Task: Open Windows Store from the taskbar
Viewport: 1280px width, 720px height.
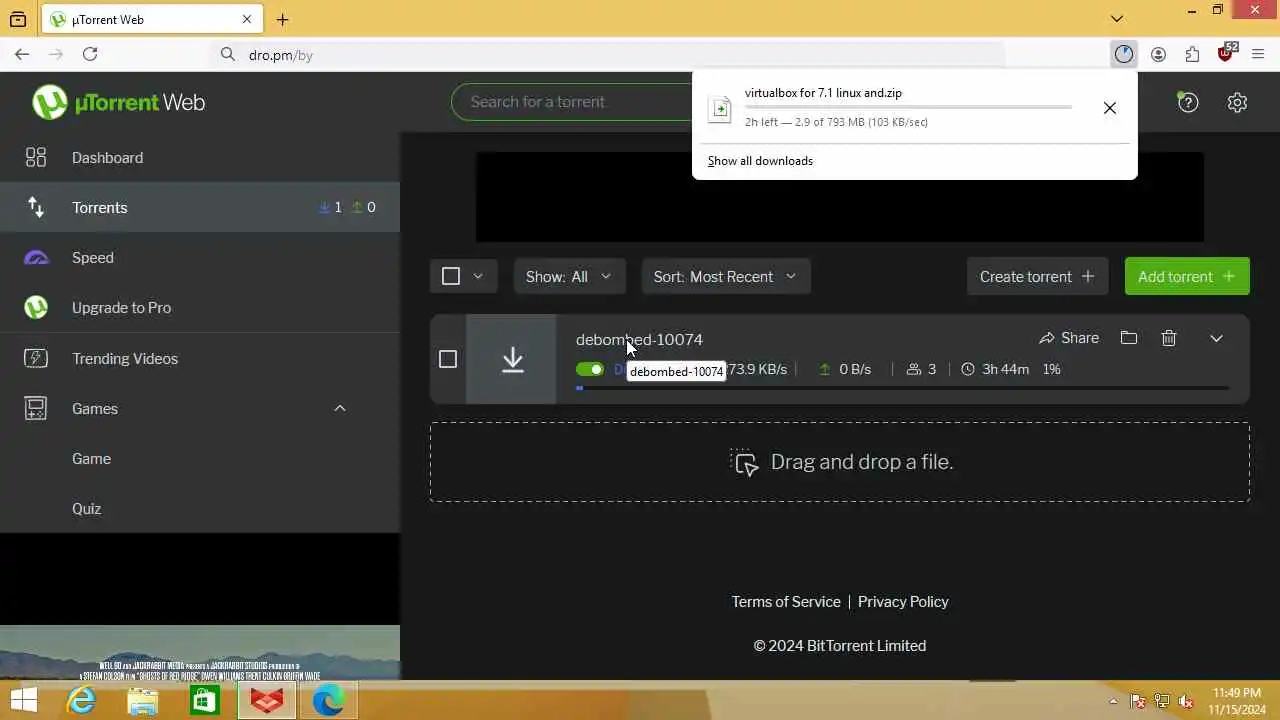Action: click(205, 701)
